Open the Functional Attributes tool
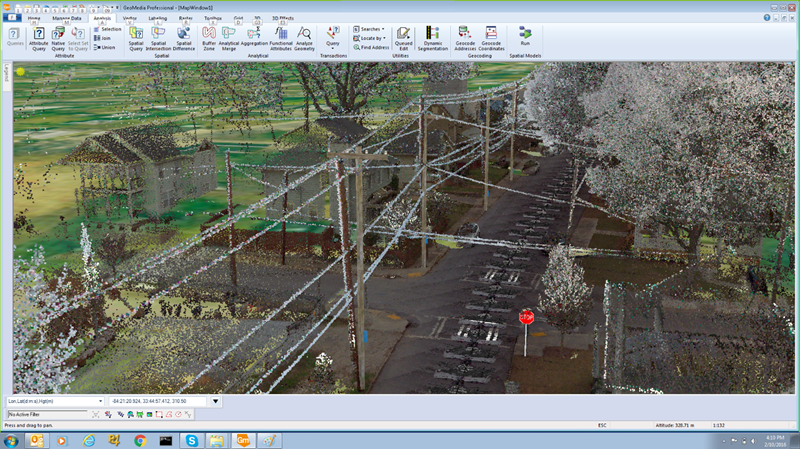Image resolution: width=800 pixels, height=449 pixels. click(281, 39)
